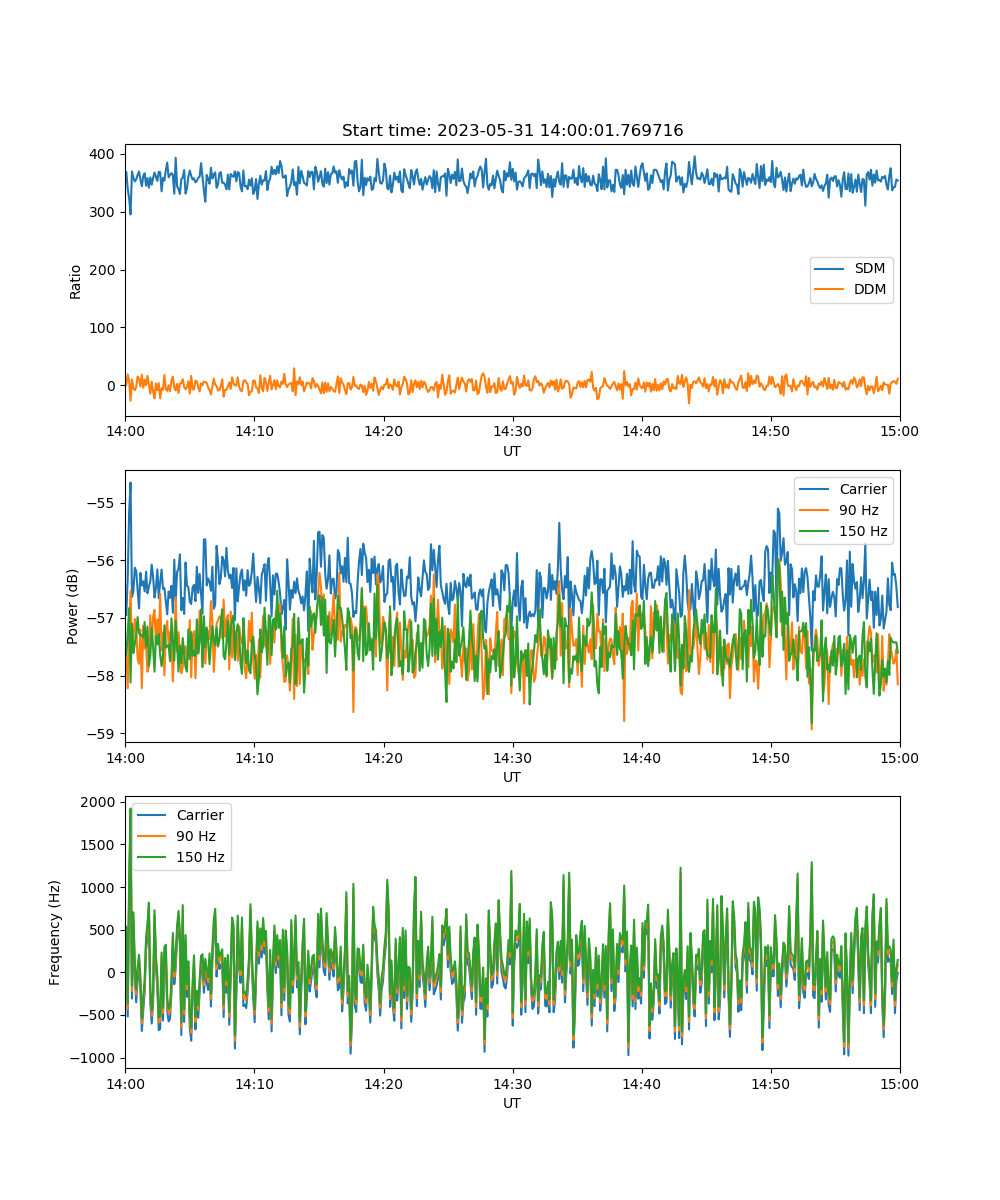The width and height of the screenshot is (1000, 1200).
Task: Click the UT x-axis label under the Ratio plot
Action: (x=512, y=451)
